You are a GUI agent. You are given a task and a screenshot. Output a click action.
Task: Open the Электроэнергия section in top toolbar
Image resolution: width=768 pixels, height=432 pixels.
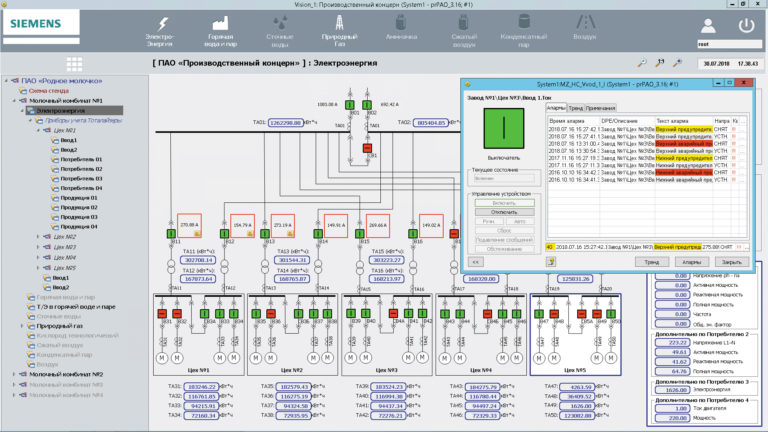pos(160,31)
